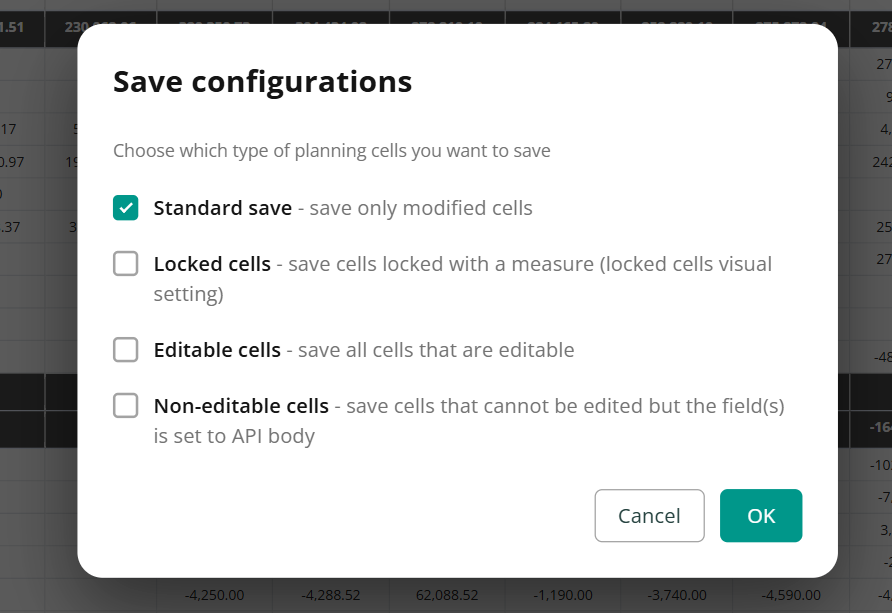This screenshot has height=613, width=892.
Task: Confirm with the OK button
Action: pos(761,516)
